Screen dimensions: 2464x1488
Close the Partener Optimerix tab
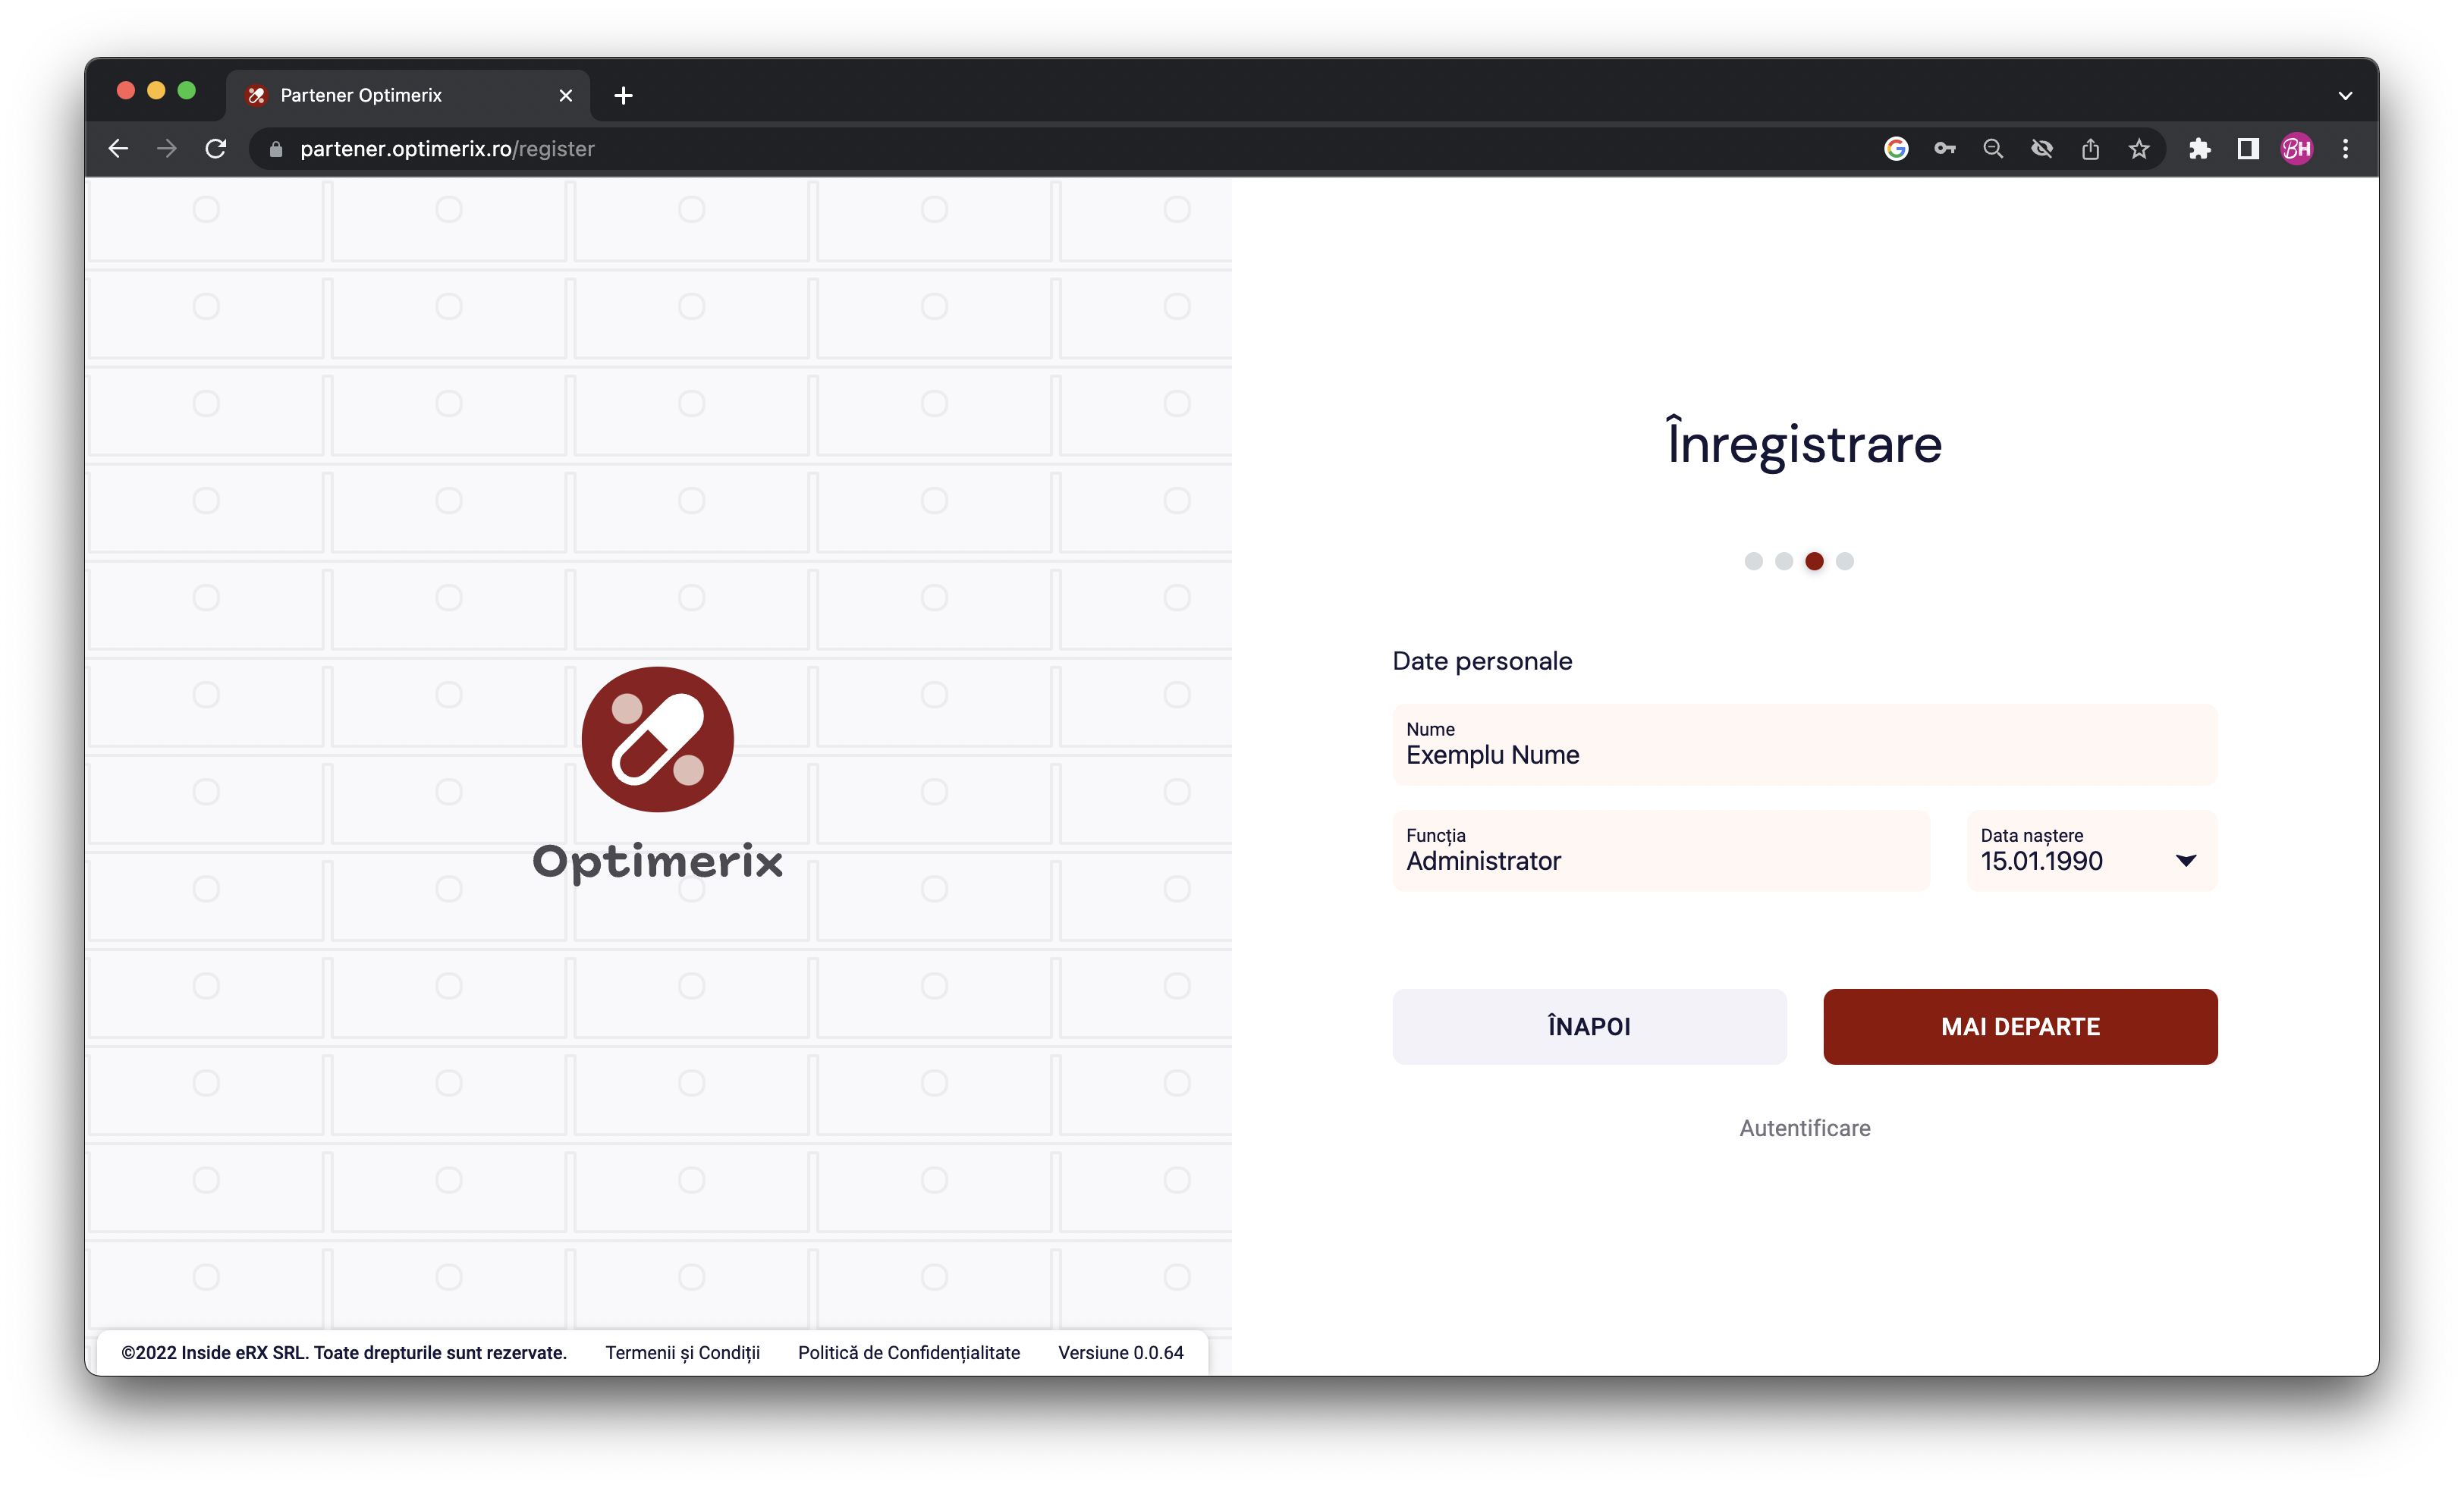pyautogui.click(x=566, y=95)
